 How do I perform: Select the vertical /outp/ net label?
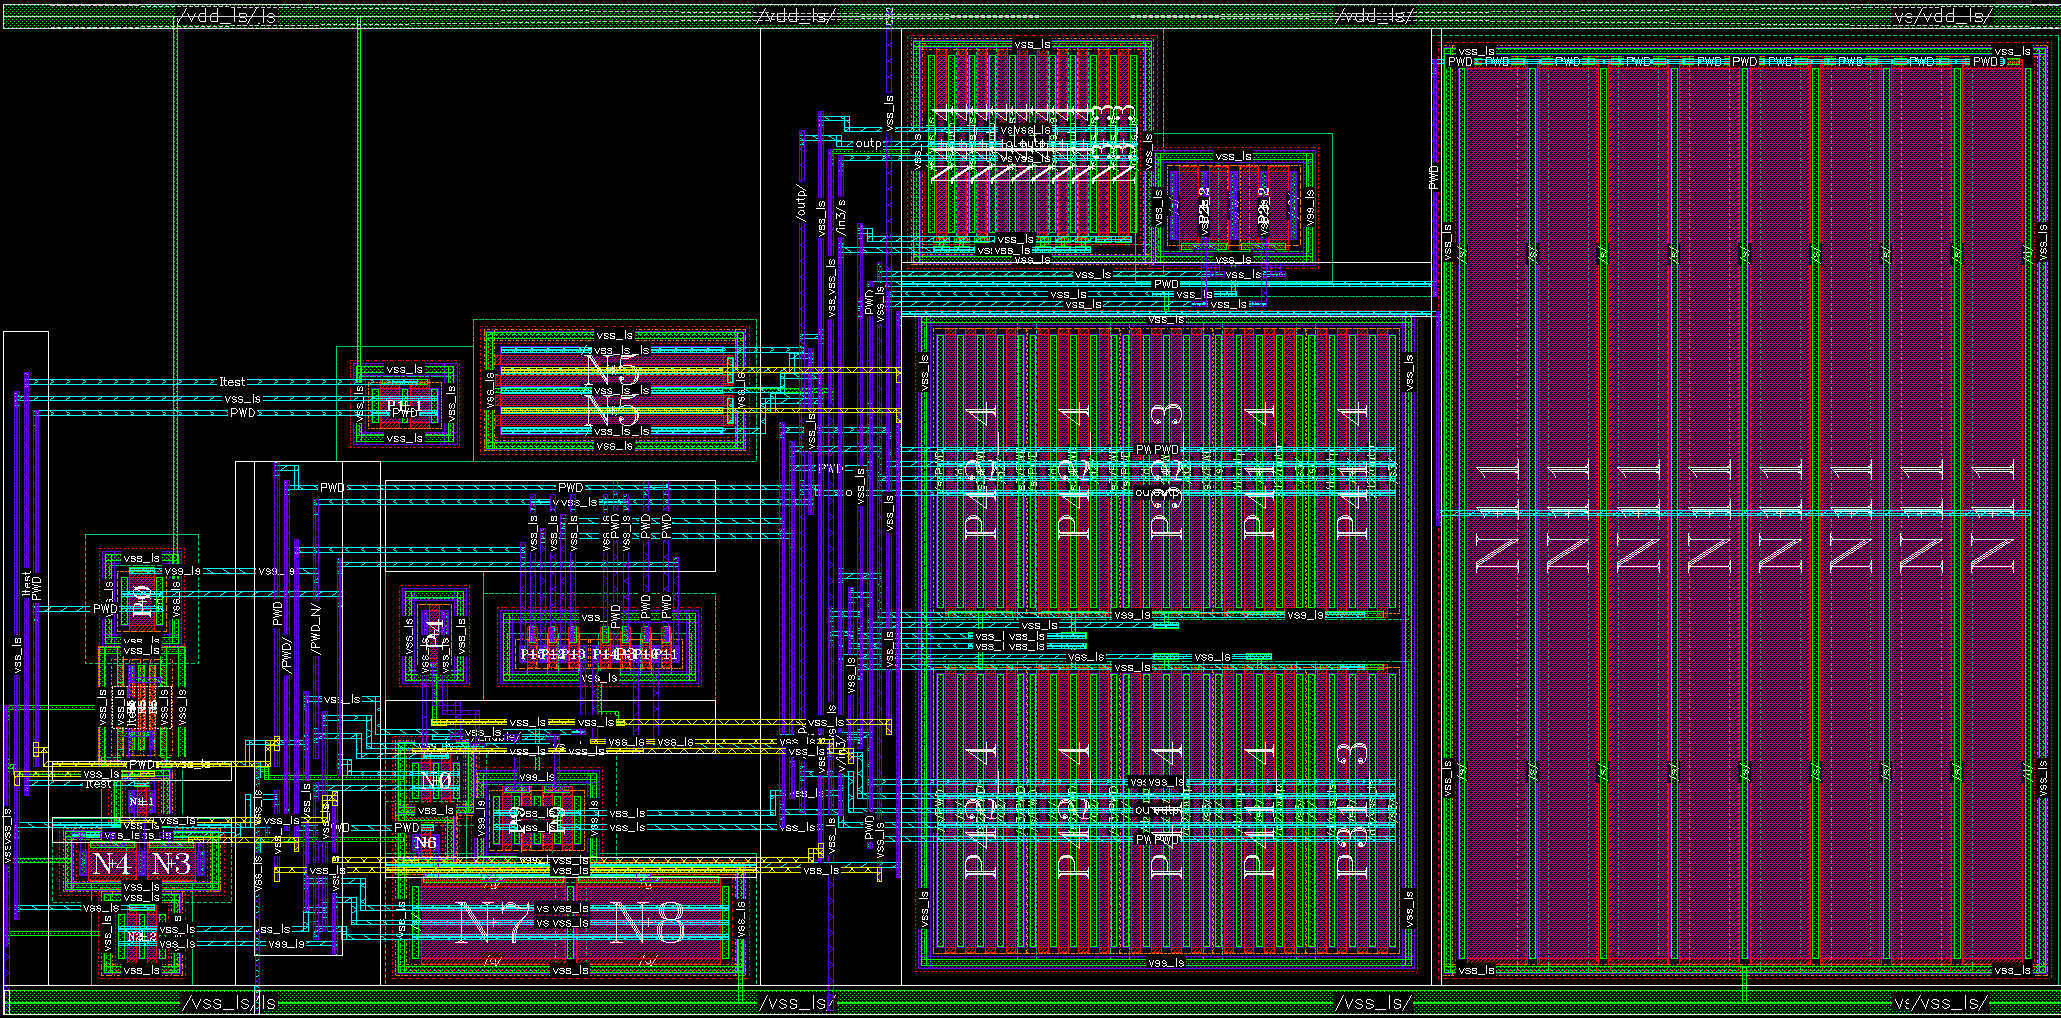800,202
